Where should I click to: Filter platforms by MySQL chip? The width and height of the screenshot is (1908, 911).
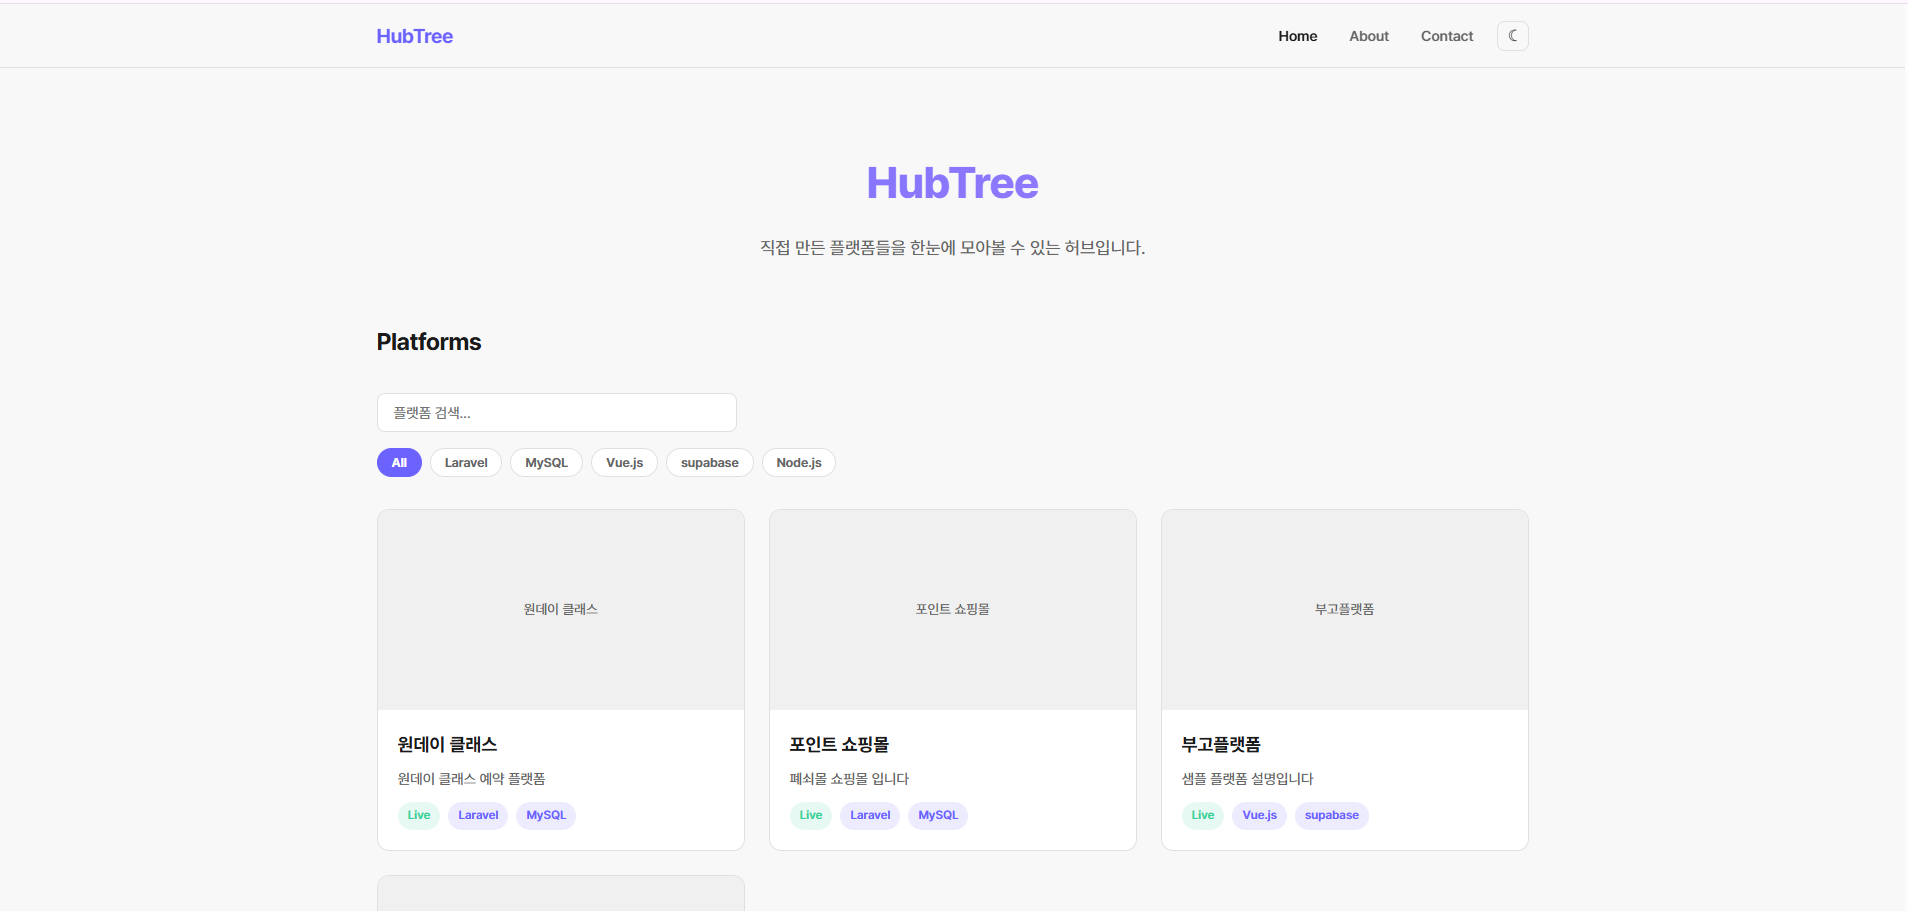546,463
